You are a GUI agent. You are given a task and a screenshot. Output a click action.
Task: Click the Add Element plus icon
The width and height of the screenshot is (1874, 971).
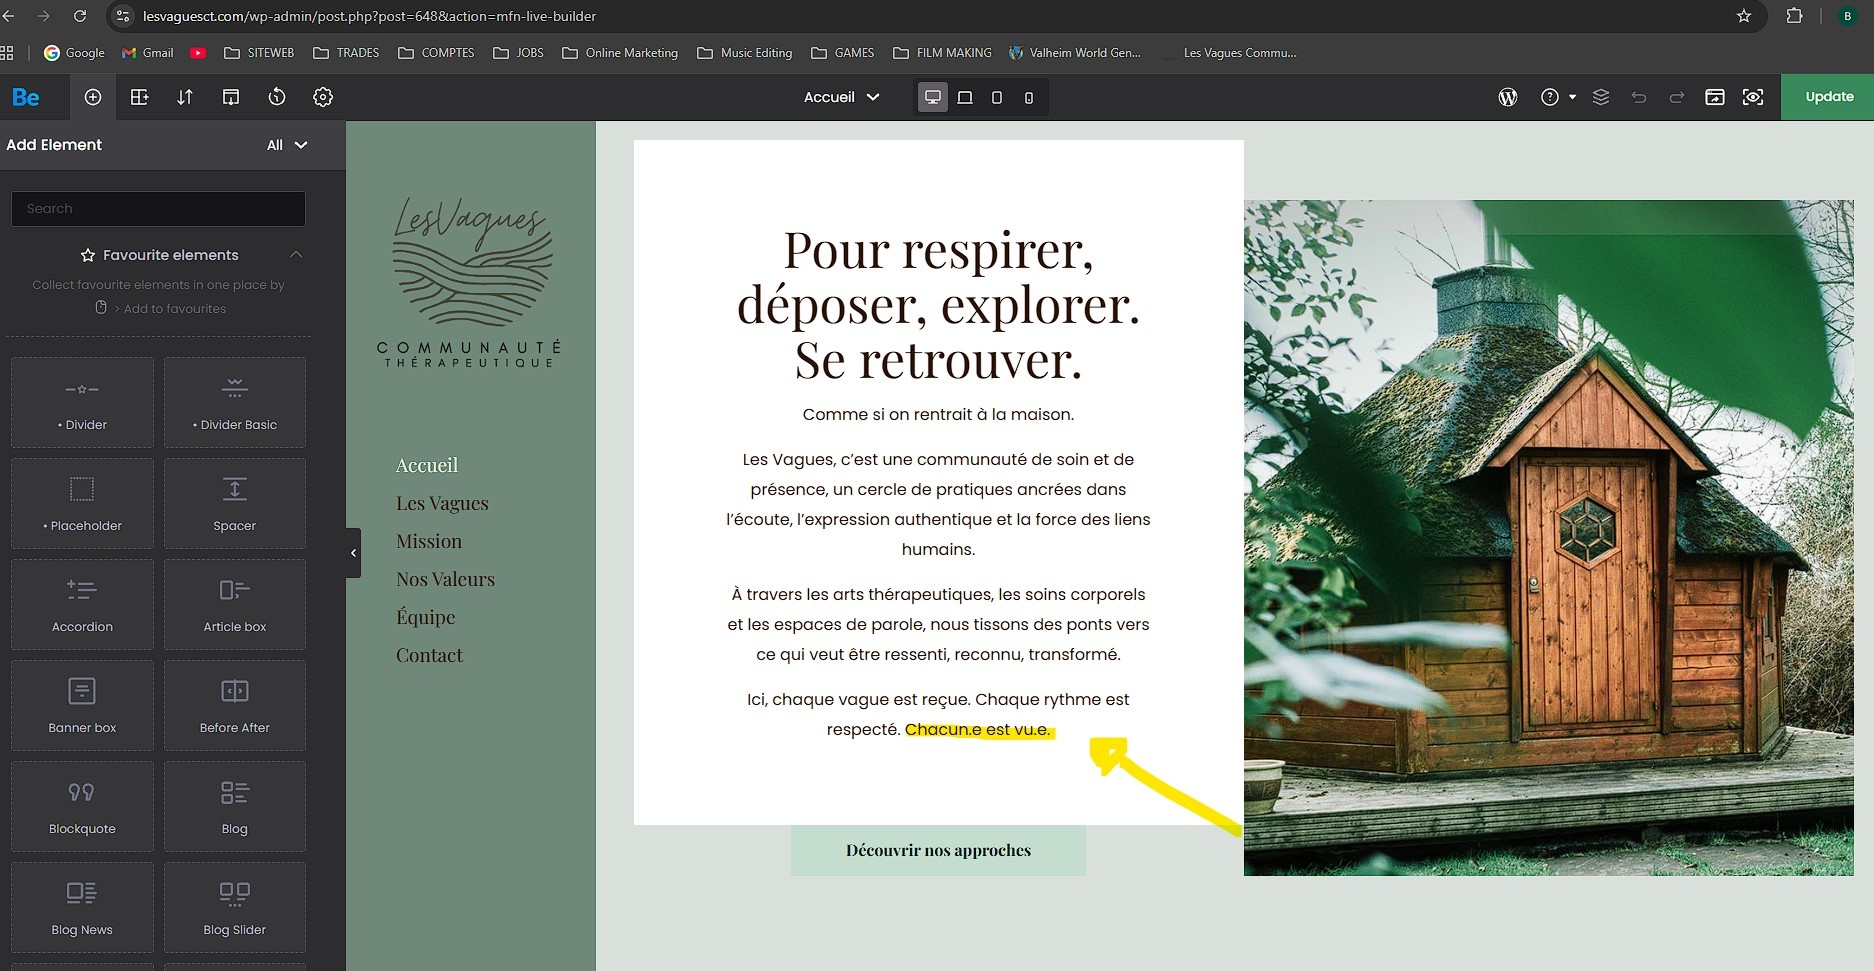[93, 97]
